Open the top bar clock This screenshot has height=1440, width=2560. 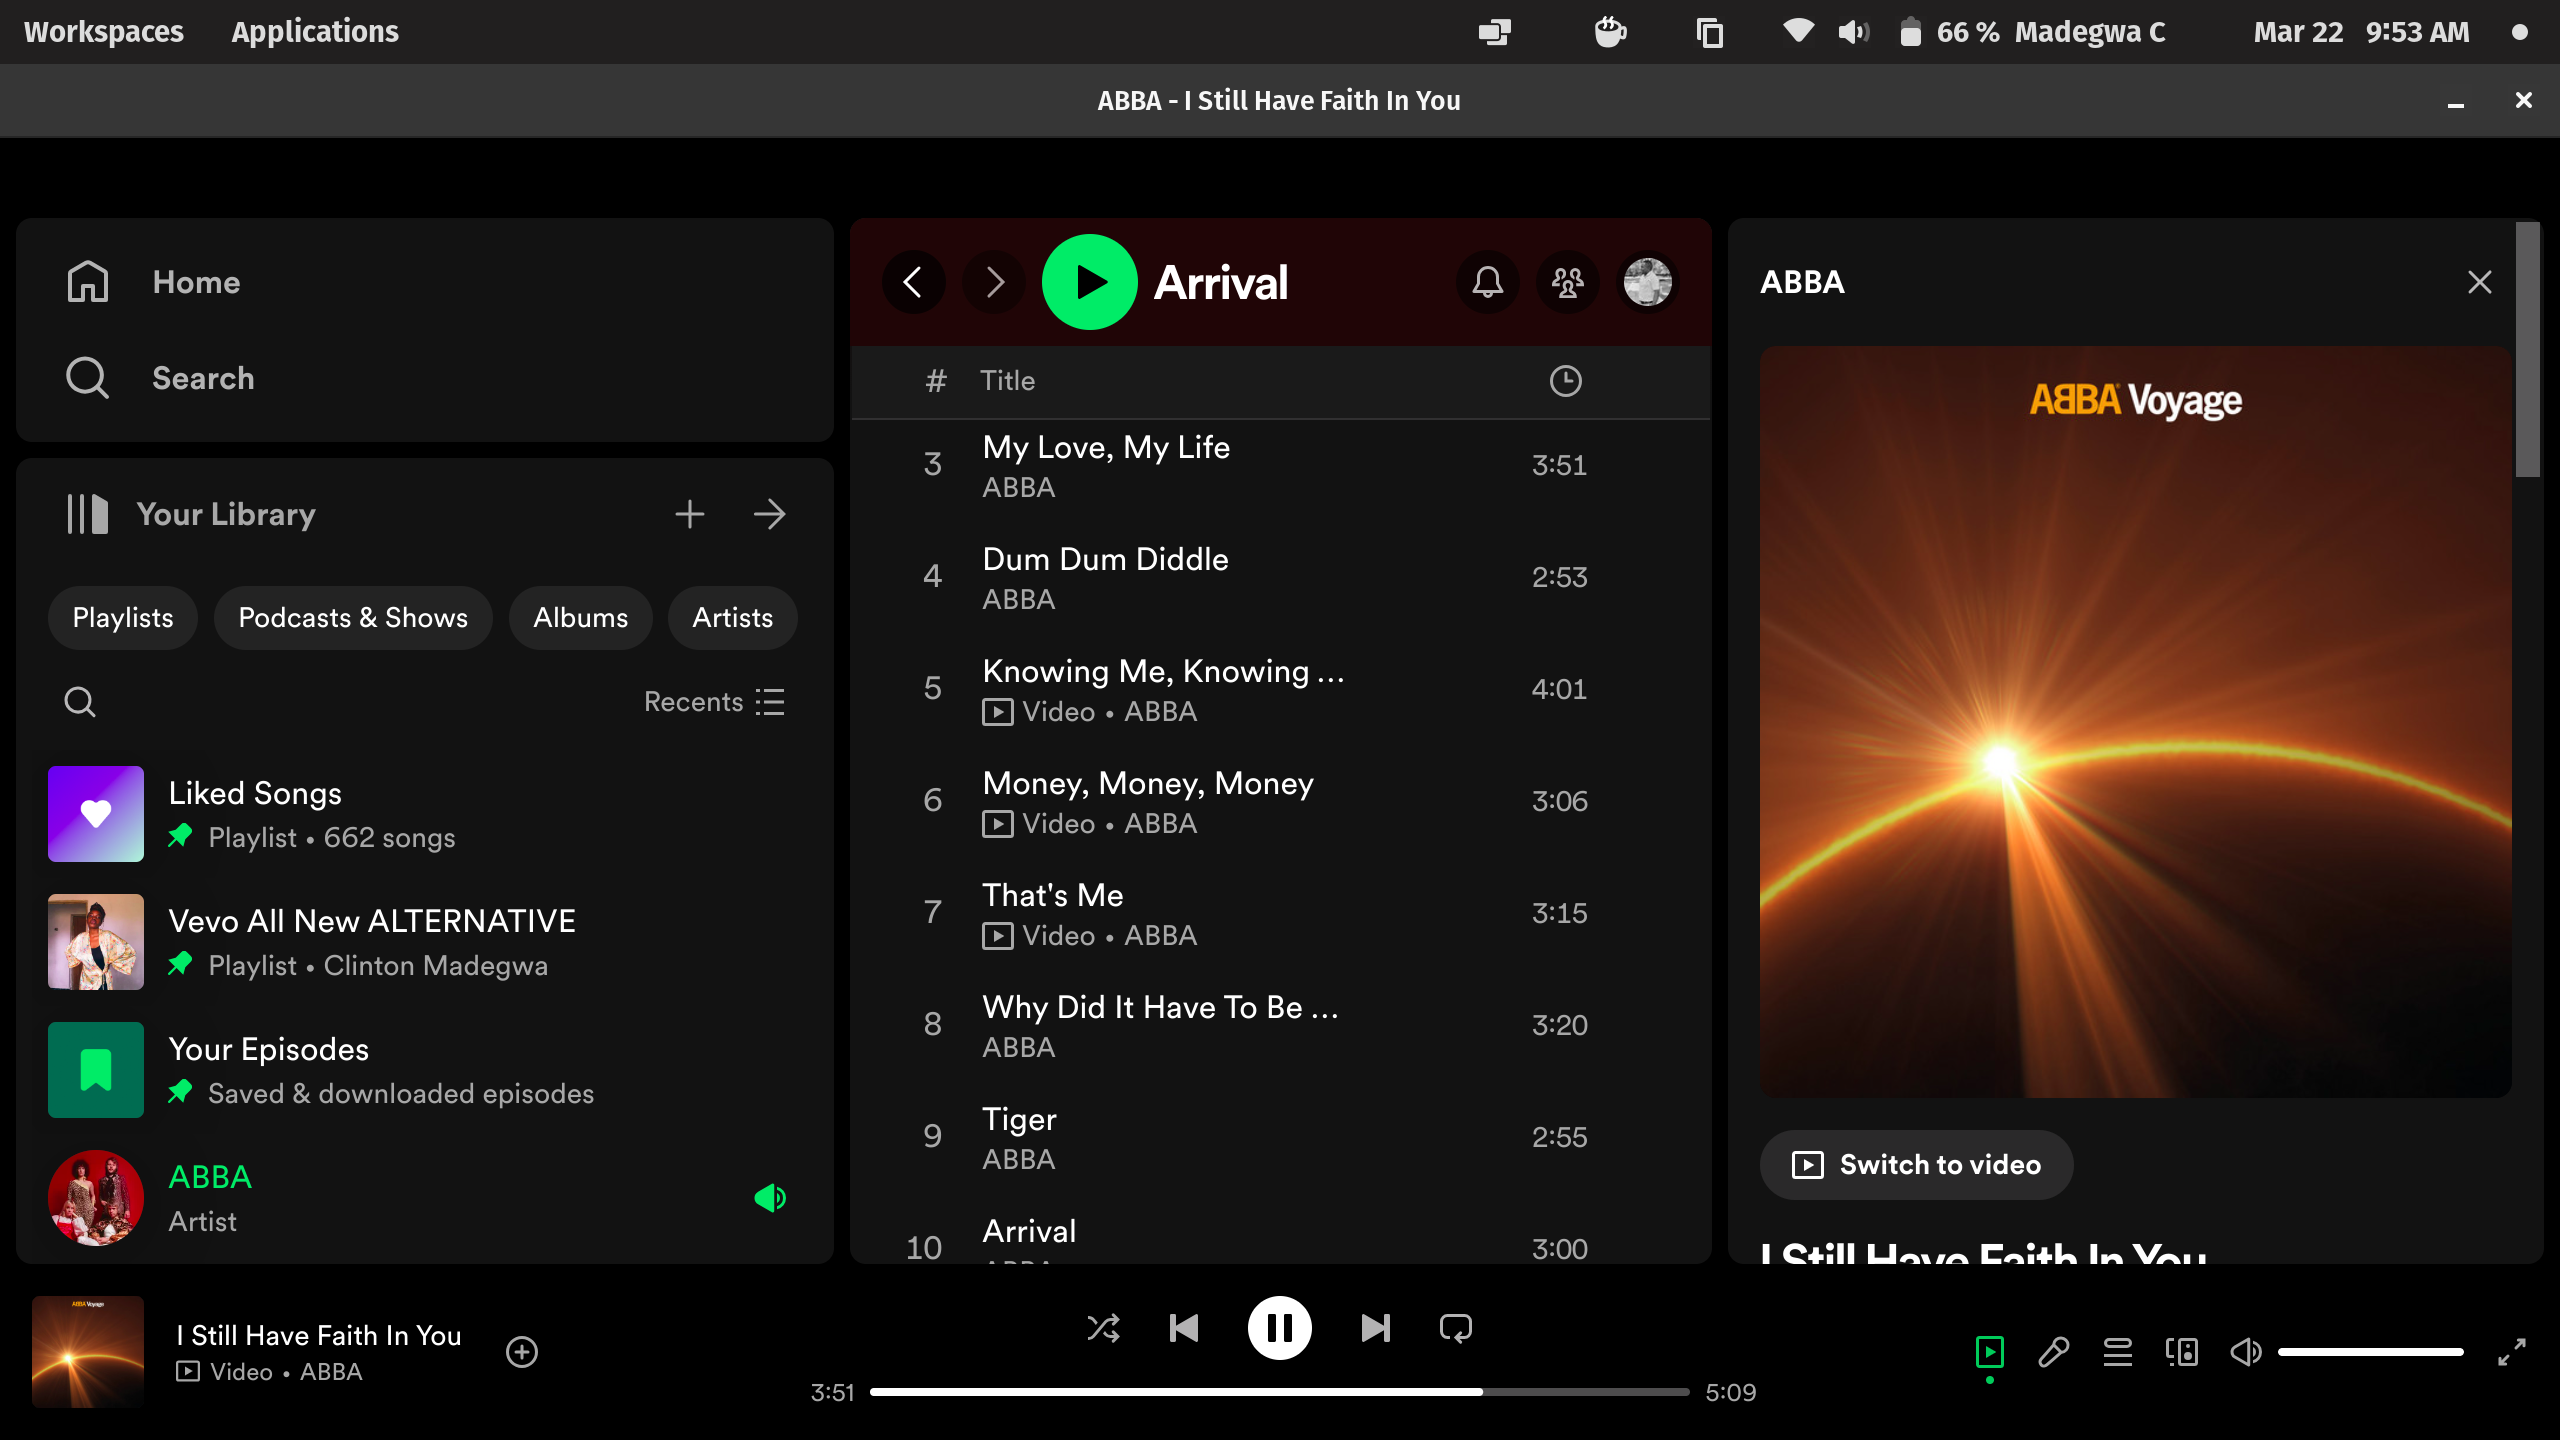point(2361,32)
